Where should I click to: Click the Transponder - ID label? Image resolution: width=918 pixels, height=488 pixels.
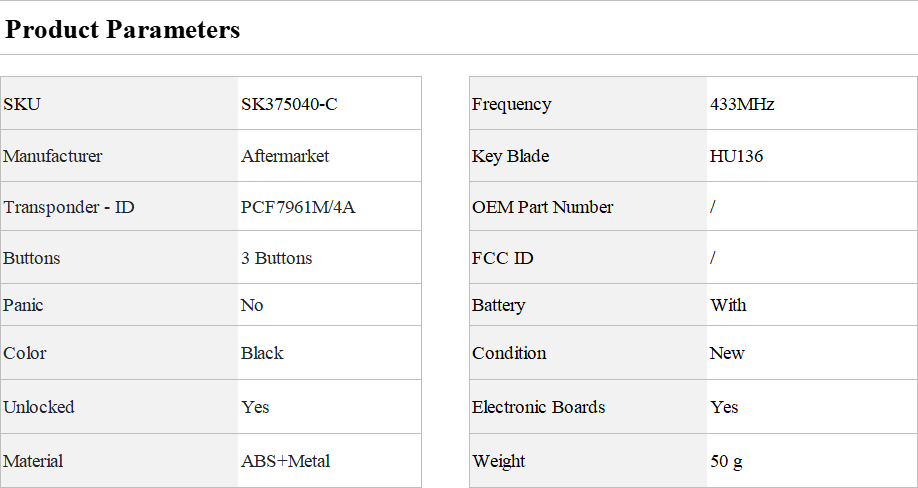pos(68,207)
